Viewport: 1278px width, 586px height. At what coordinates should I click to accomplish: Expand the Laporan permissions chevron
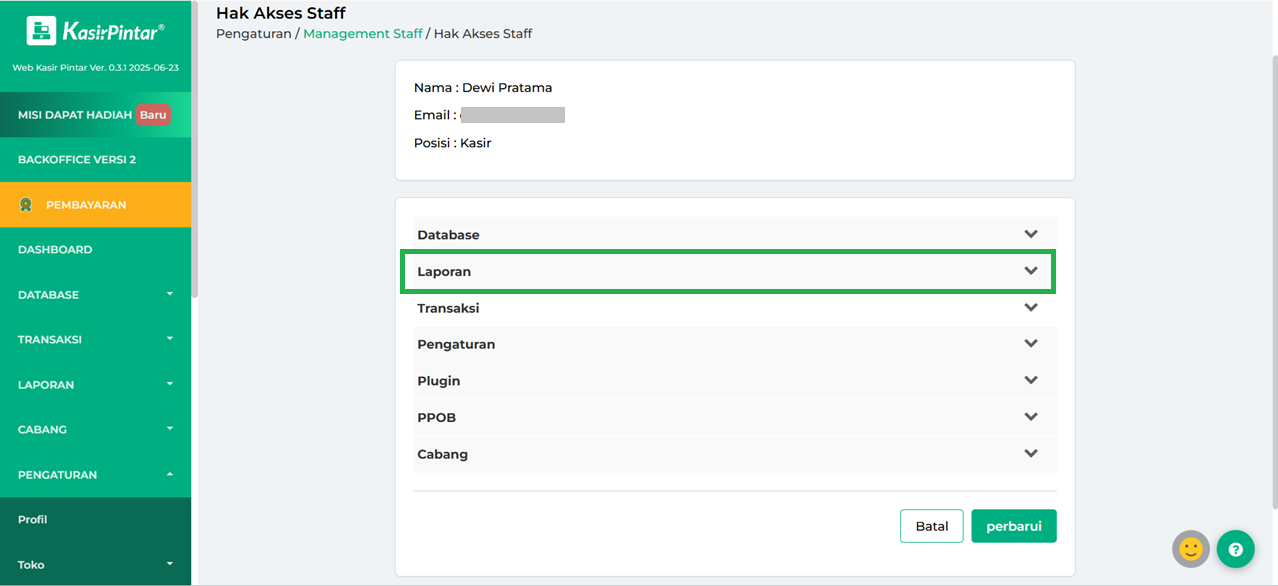click(1031, 271)
